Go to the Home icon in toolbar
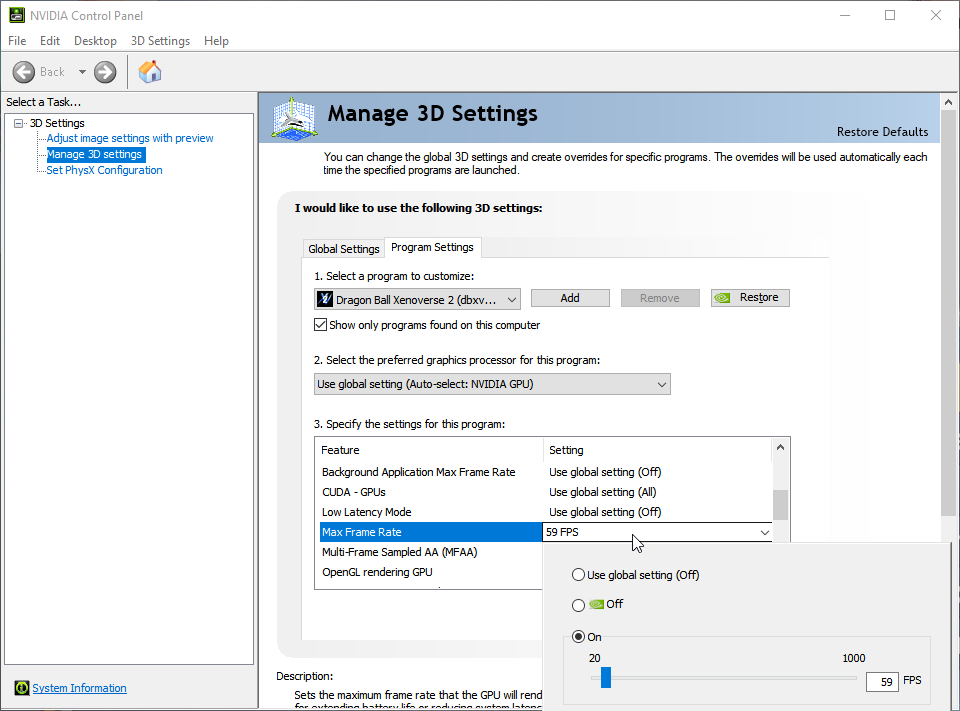This screenshot has width=960, height=711. 149,72
